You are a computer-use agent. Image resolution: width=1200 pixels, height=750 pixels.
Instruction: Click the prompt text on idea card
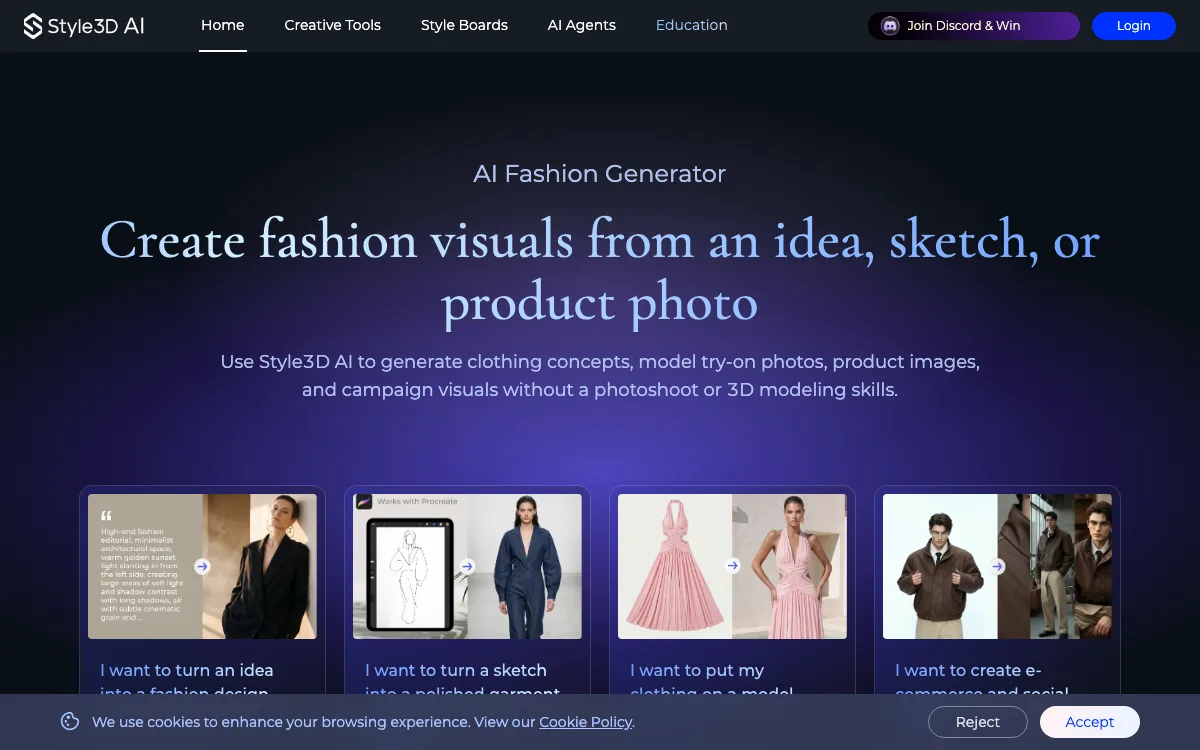pos(141,574)
